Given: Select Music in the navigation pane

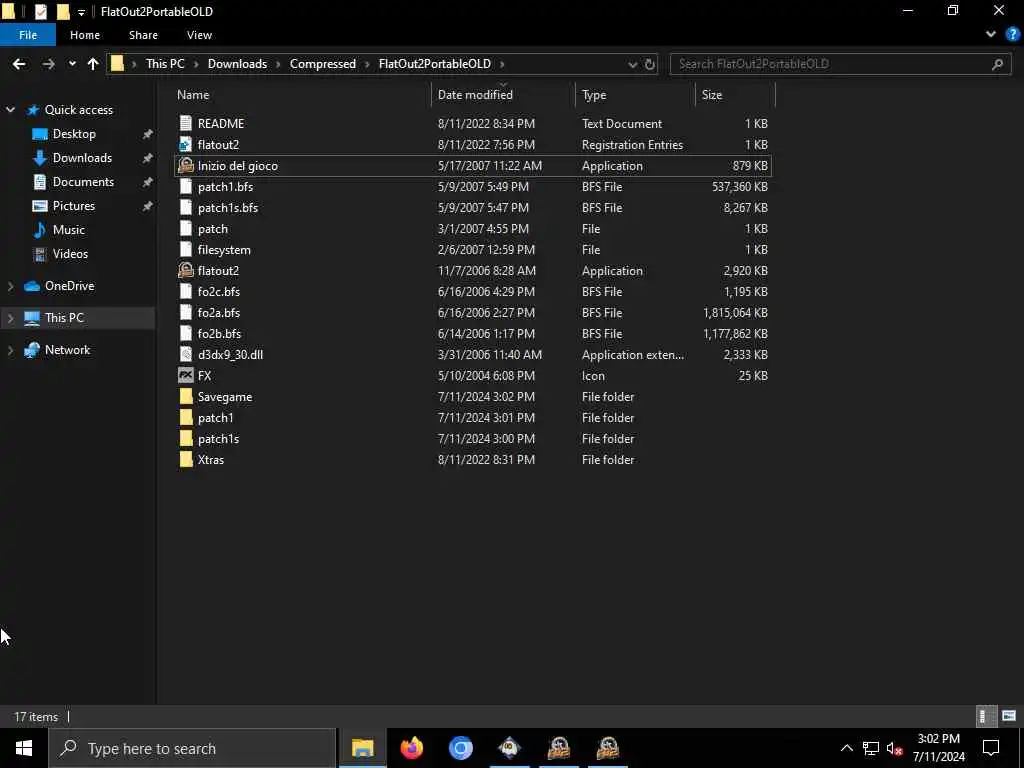Looking at the screenshot, I should coord(69,230).
